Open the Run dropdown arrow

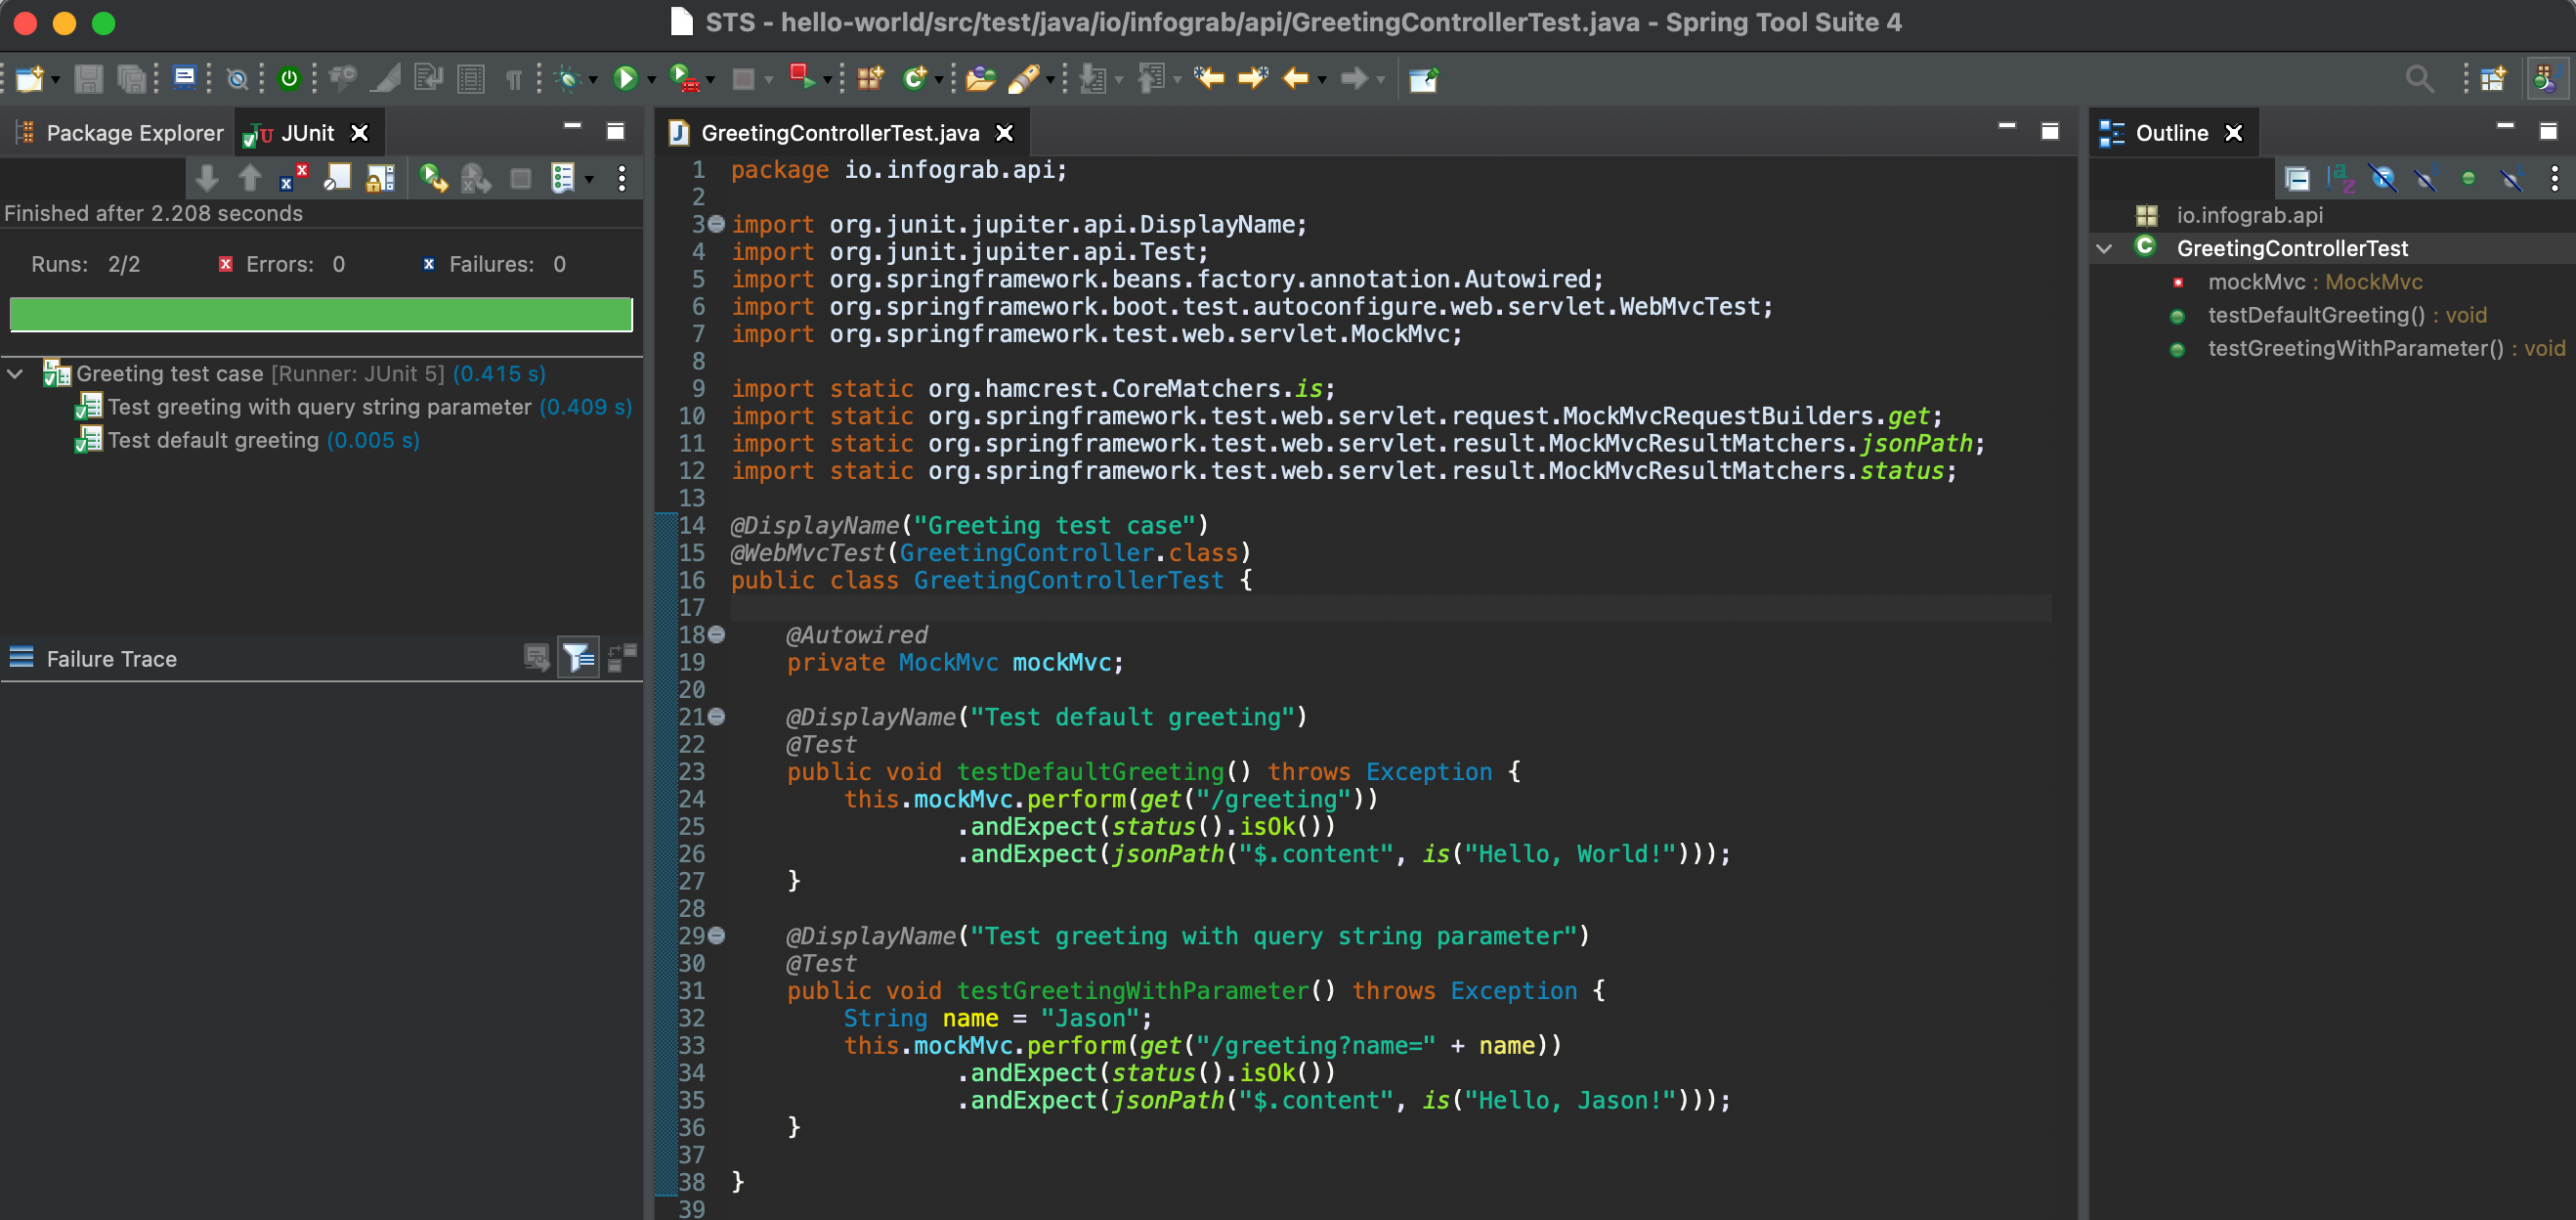(651, 80)
